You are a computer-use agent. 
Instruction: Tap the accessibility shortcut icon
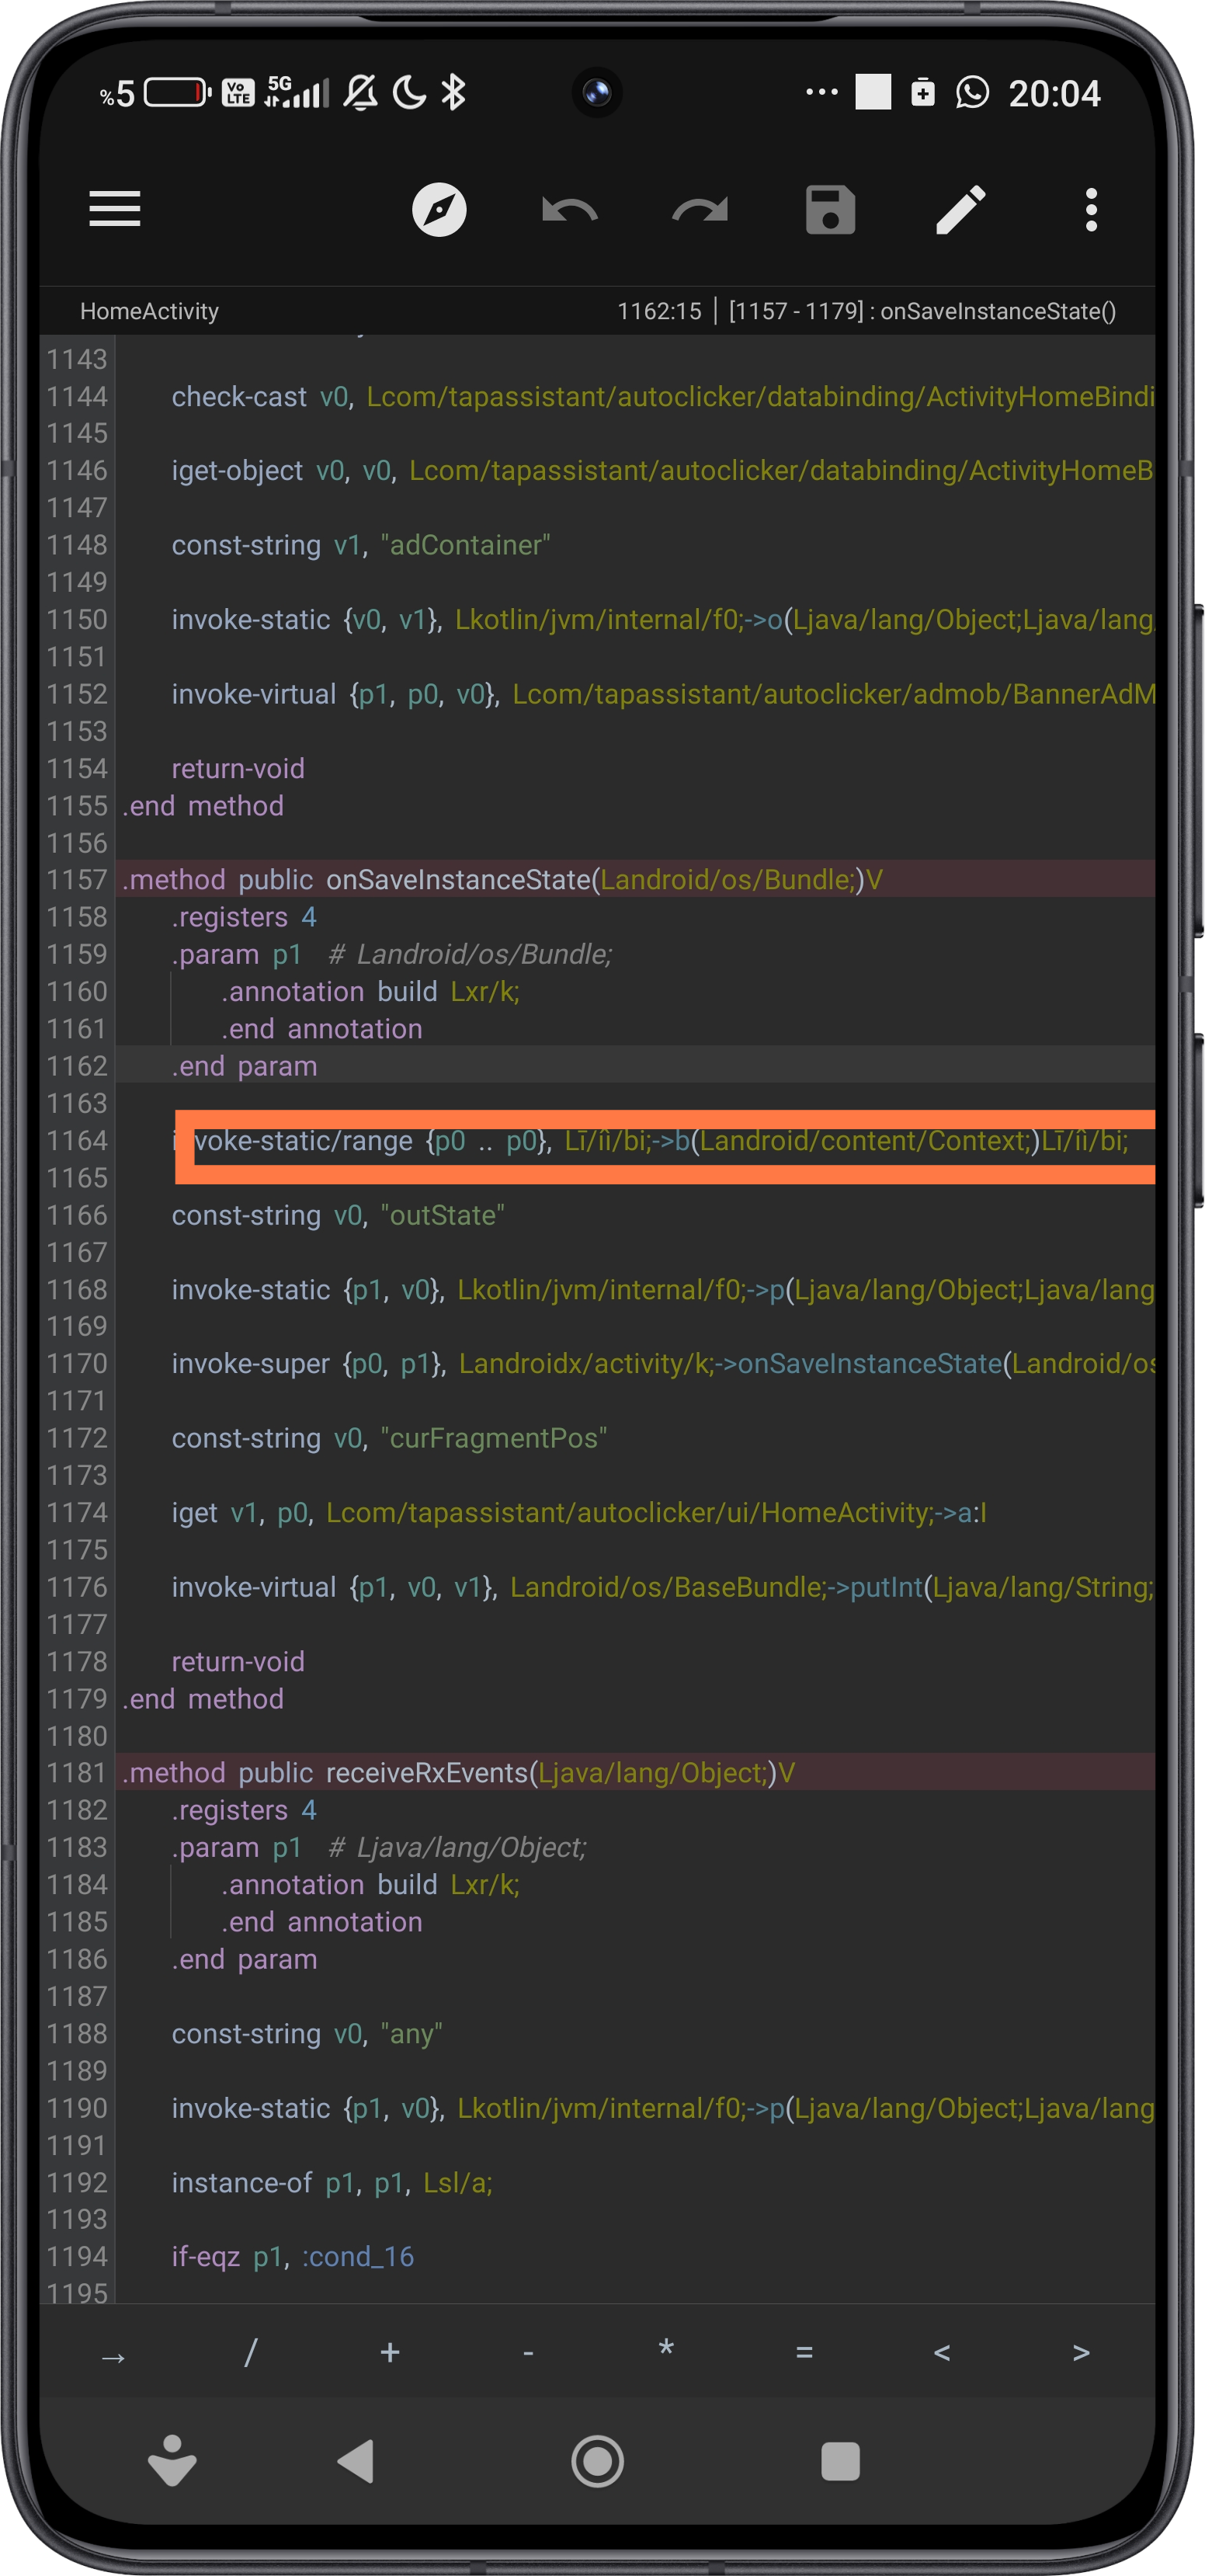coord(172,2459)
